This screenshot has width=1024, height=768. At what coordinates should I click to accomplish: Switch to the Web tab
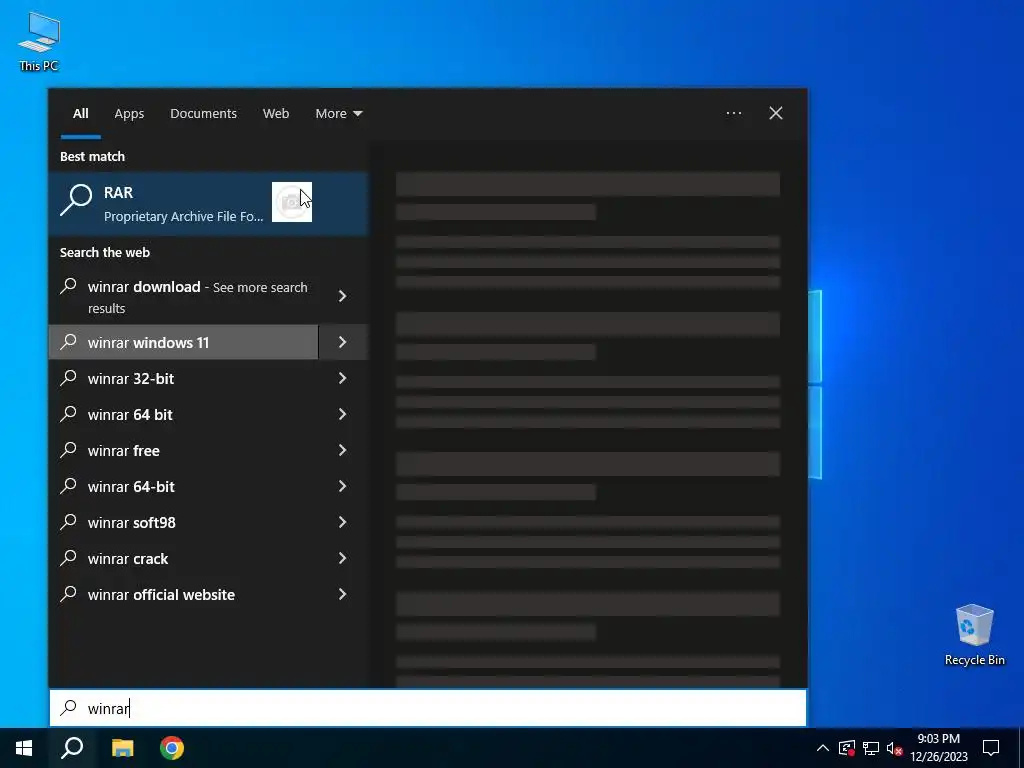pos(276,114)
